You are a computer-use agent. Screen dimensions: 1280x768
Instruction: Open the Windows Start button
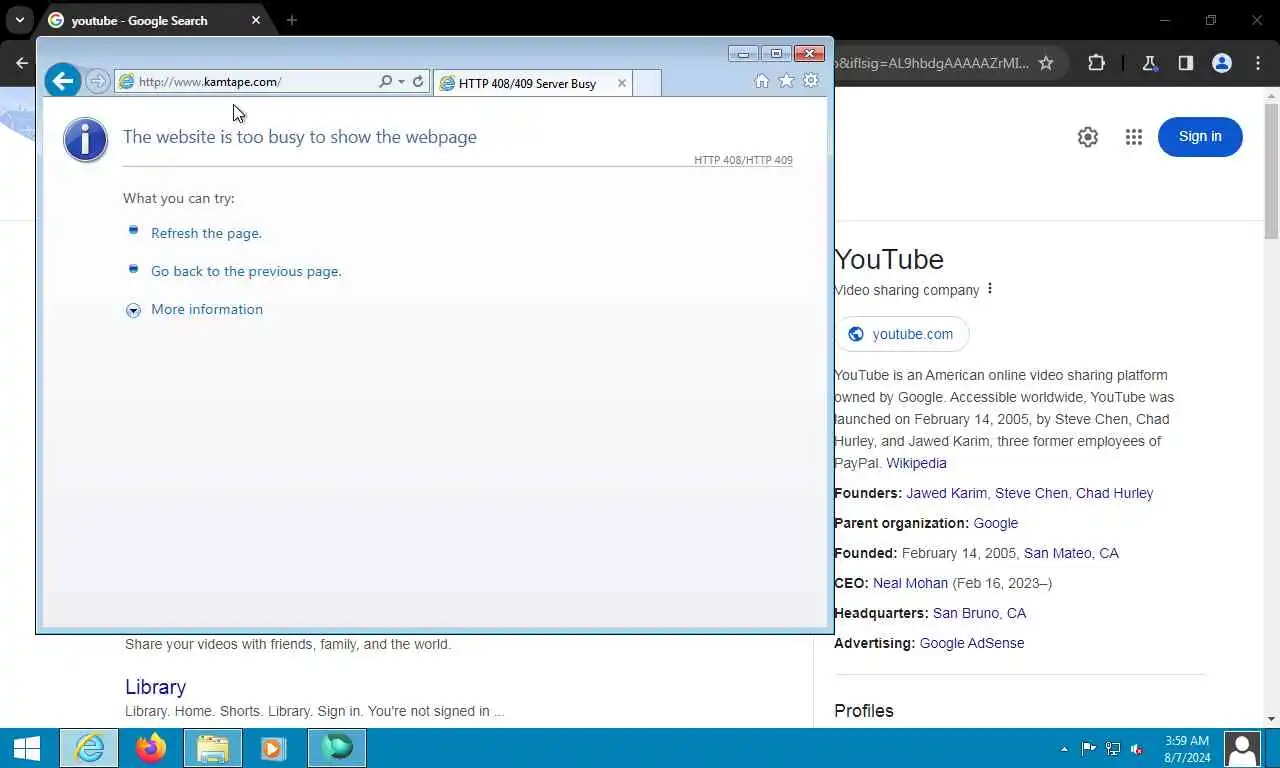[27, 748]
